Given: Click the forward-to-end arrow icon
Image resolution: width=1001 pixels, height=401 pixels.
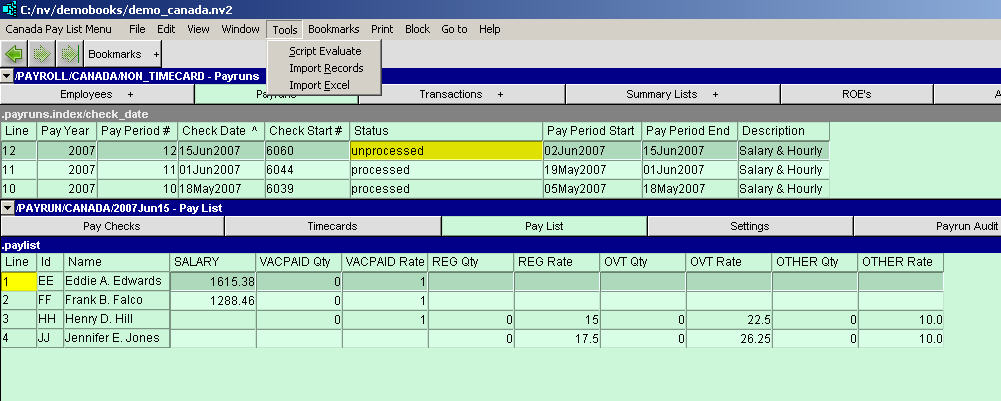Looking at the screenshot, I should [68, 53].
